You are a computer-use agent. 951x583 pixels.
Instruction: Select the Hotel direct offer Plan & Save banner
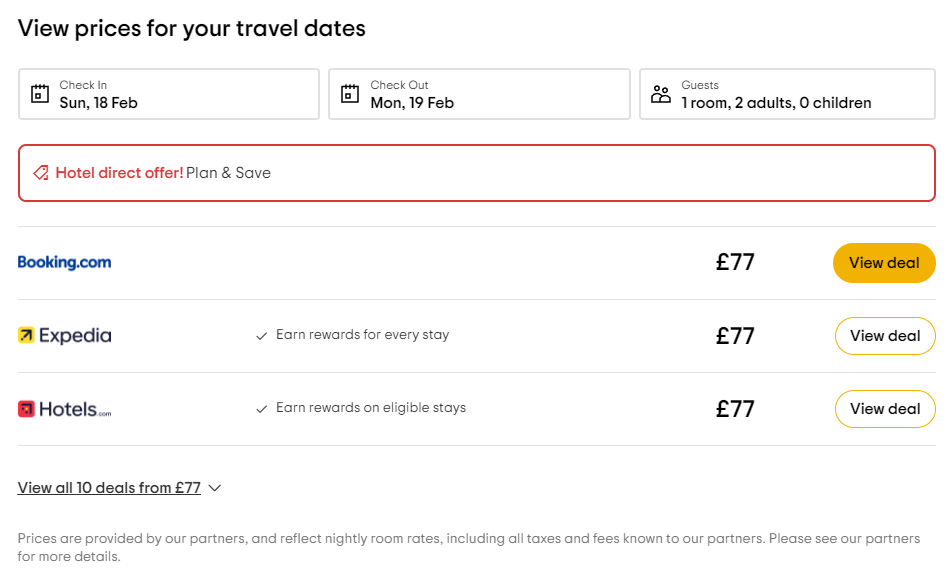coord(476,173)
